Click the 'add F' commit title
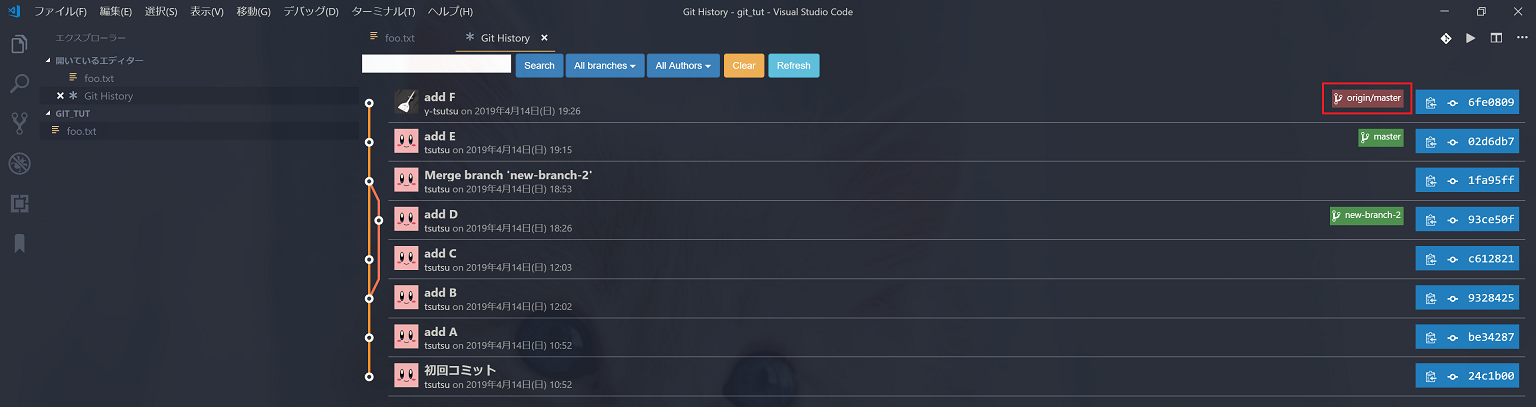 pos(440,97)
